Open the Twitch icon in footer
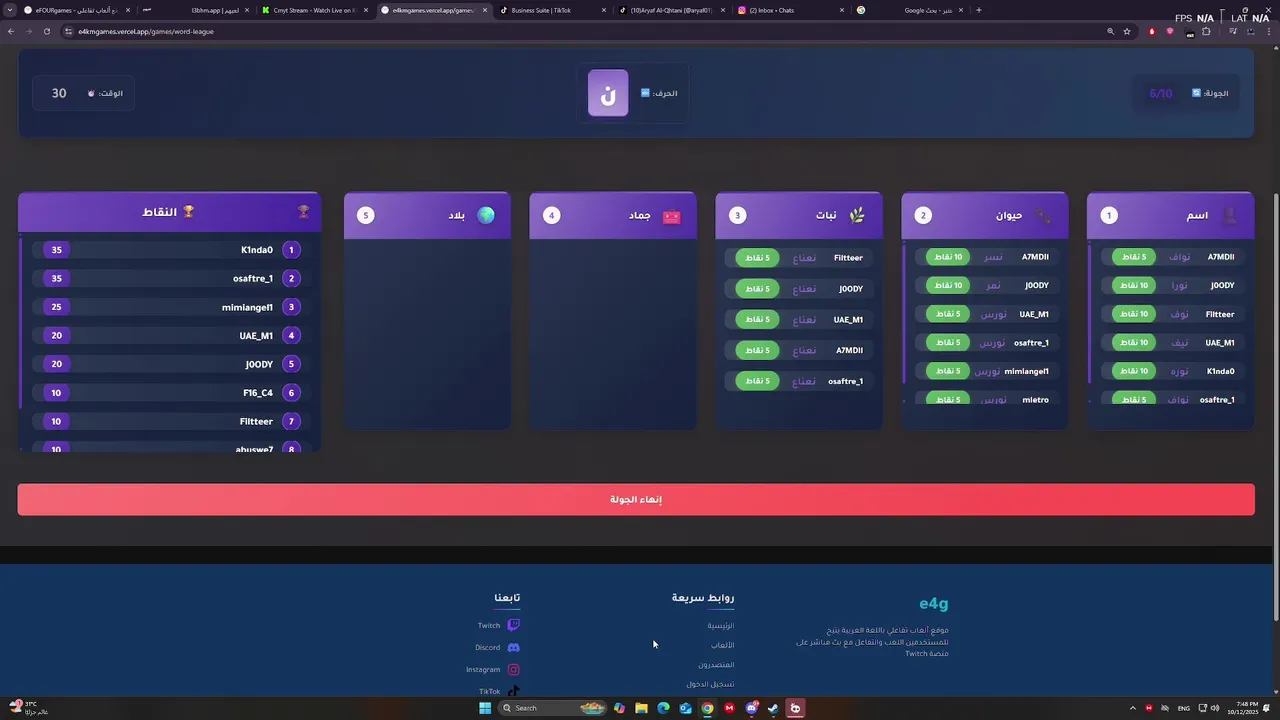The image size is (1280, 720). tap(513, 625)
